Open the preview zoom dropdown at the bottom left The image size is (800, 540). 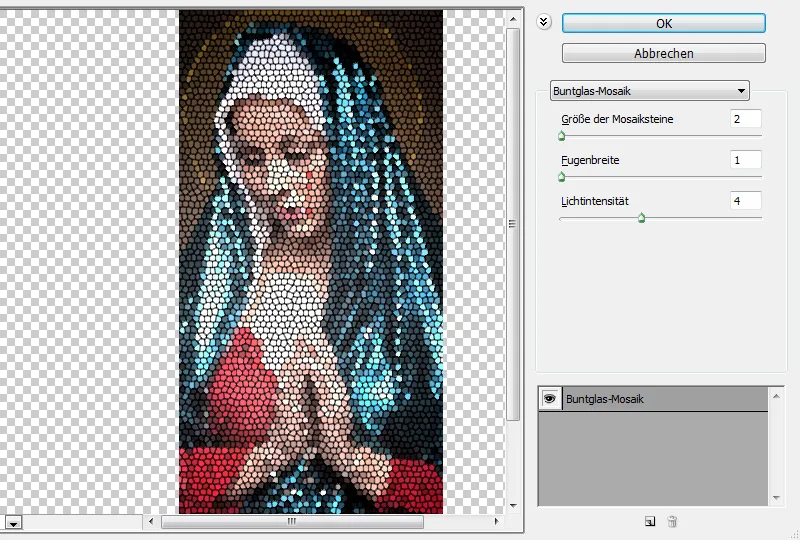tap(13, 523)
